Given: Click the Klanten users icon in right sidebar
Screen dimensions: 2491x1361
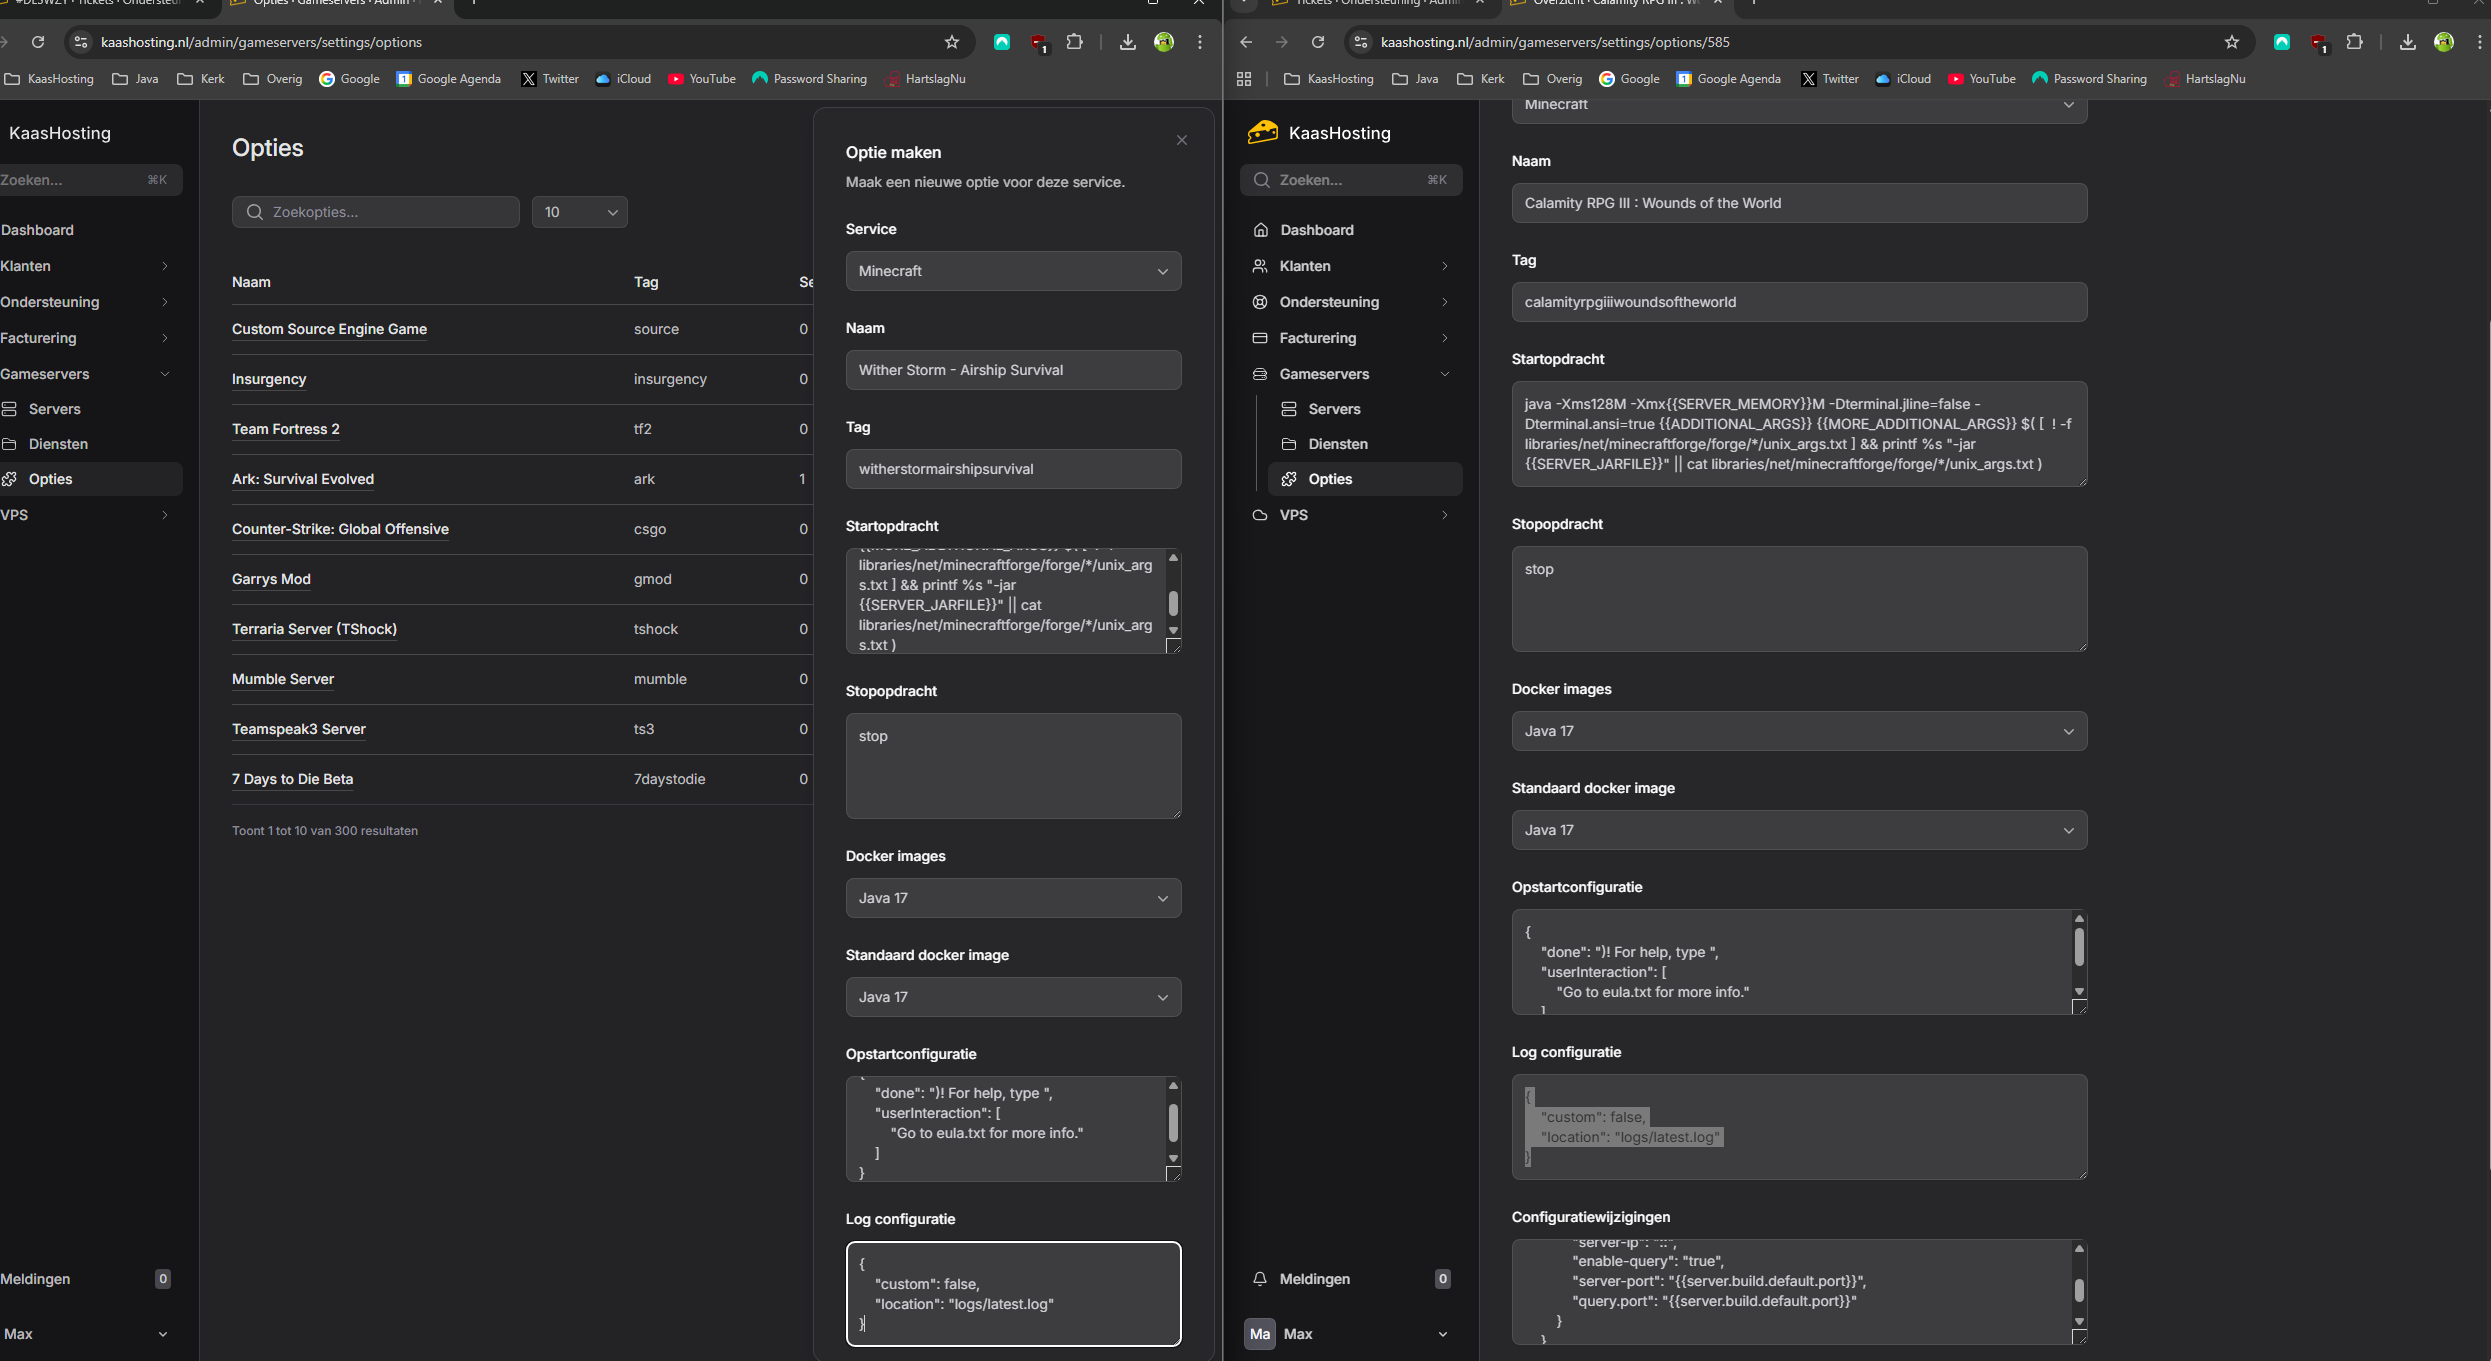Looking at the screenshot, I should [1260, 266].
